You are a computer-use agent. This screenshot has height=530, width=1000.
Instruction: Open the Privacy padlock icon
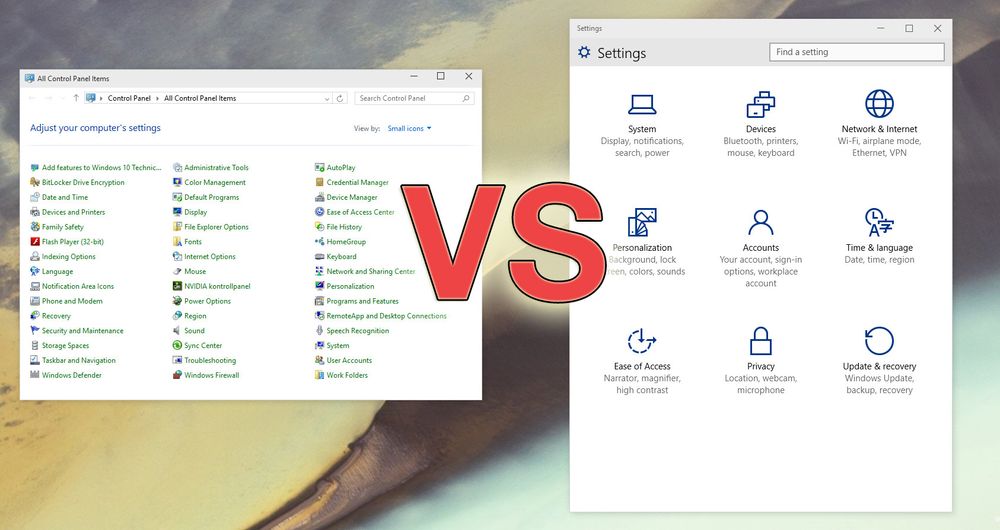coord(760,341)
